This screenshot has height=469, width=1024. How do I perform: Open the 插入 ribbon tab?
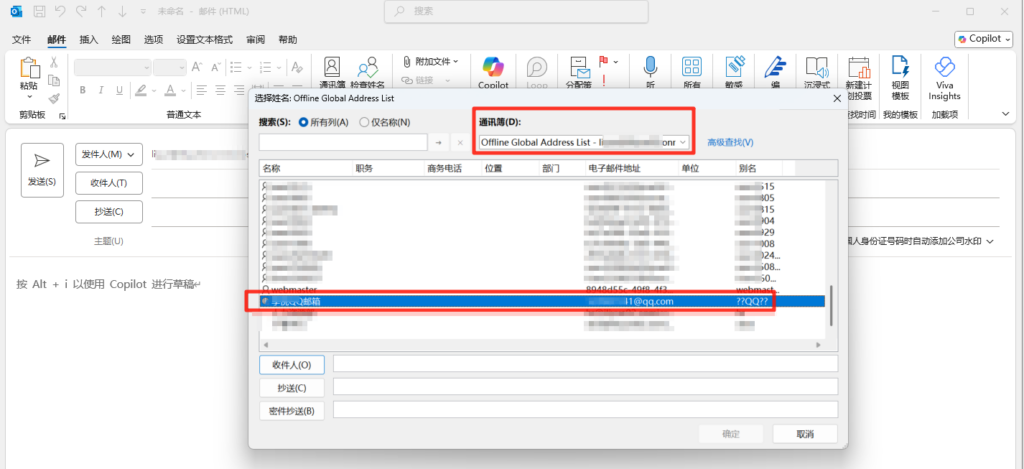[88, 39]
